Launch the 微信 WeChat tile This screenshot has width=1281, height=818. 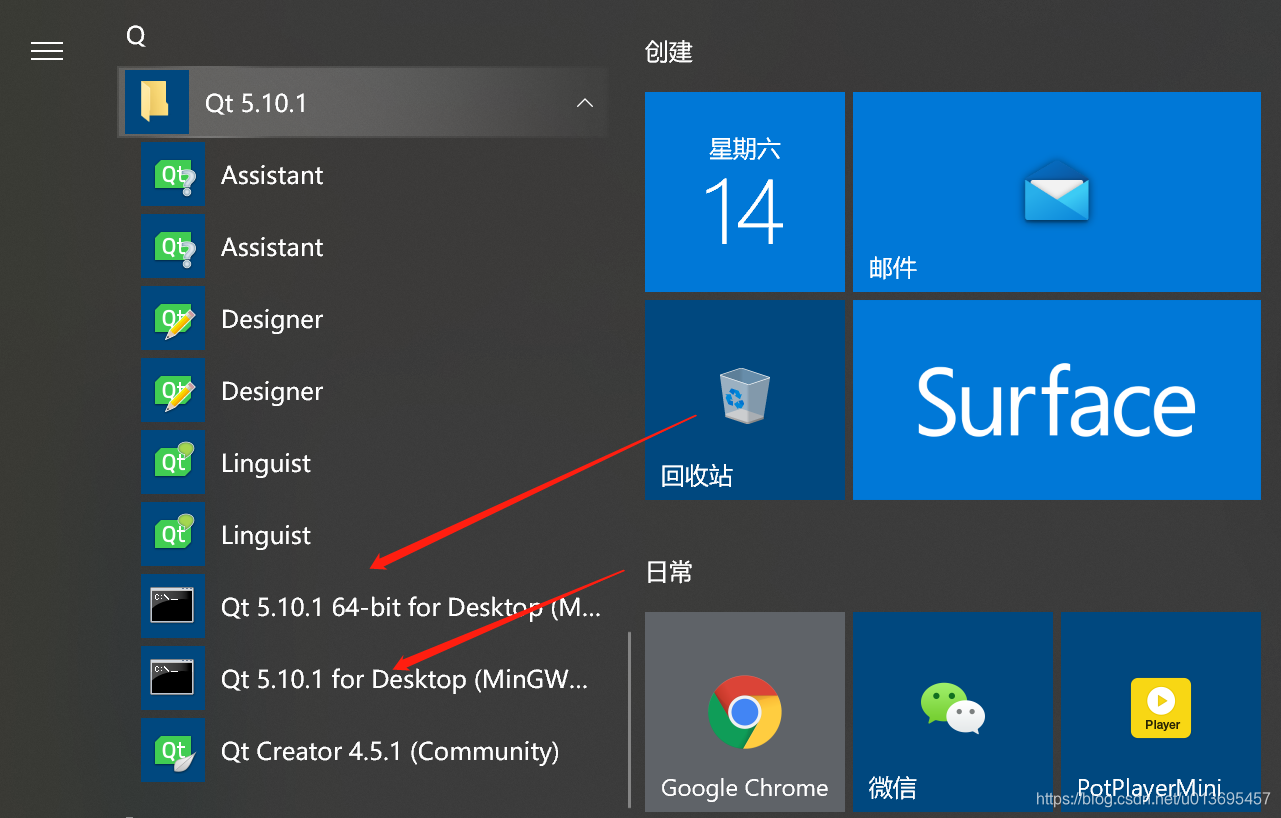953,712
